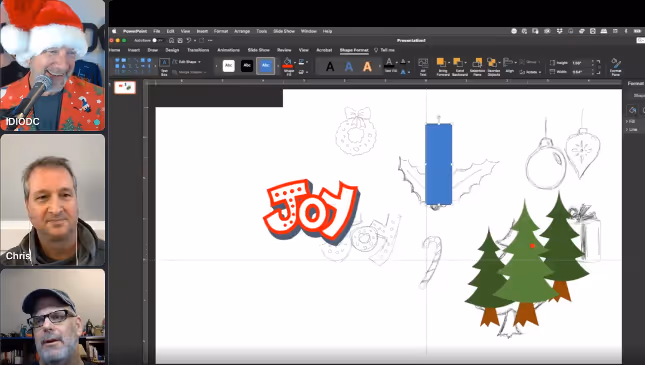The width and height of the screenshot is (645, 365).
Task: Open the Arrange menu in menu bar
Action: coord(242,31)
